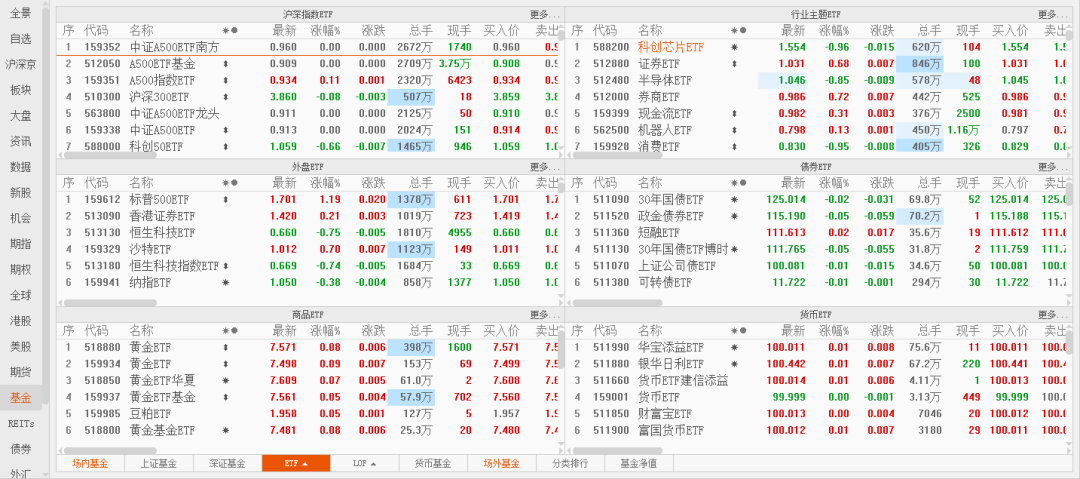Image resolution: width=1080 pixels, height=479 pixels.
Task: Select the 恒生科技ETF row
Action: point(307,232)
